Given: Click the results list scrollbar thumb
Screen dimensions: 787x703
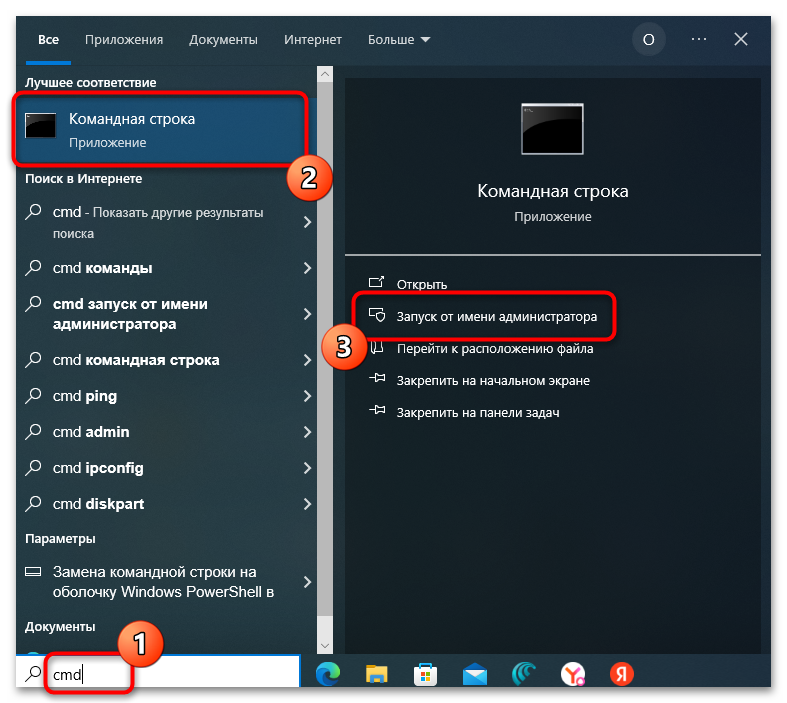Looking at the screenshot, I should point(325,348).
